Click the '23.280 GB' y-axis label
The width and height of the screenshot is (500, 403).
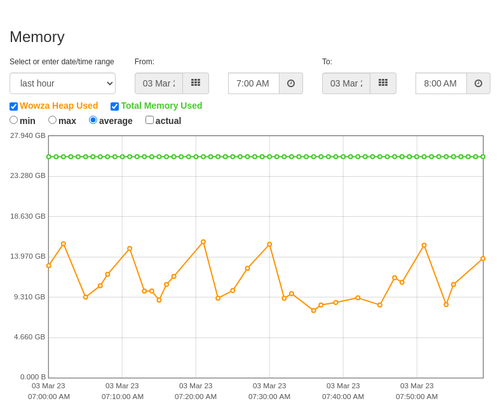(x=28, y=176)
